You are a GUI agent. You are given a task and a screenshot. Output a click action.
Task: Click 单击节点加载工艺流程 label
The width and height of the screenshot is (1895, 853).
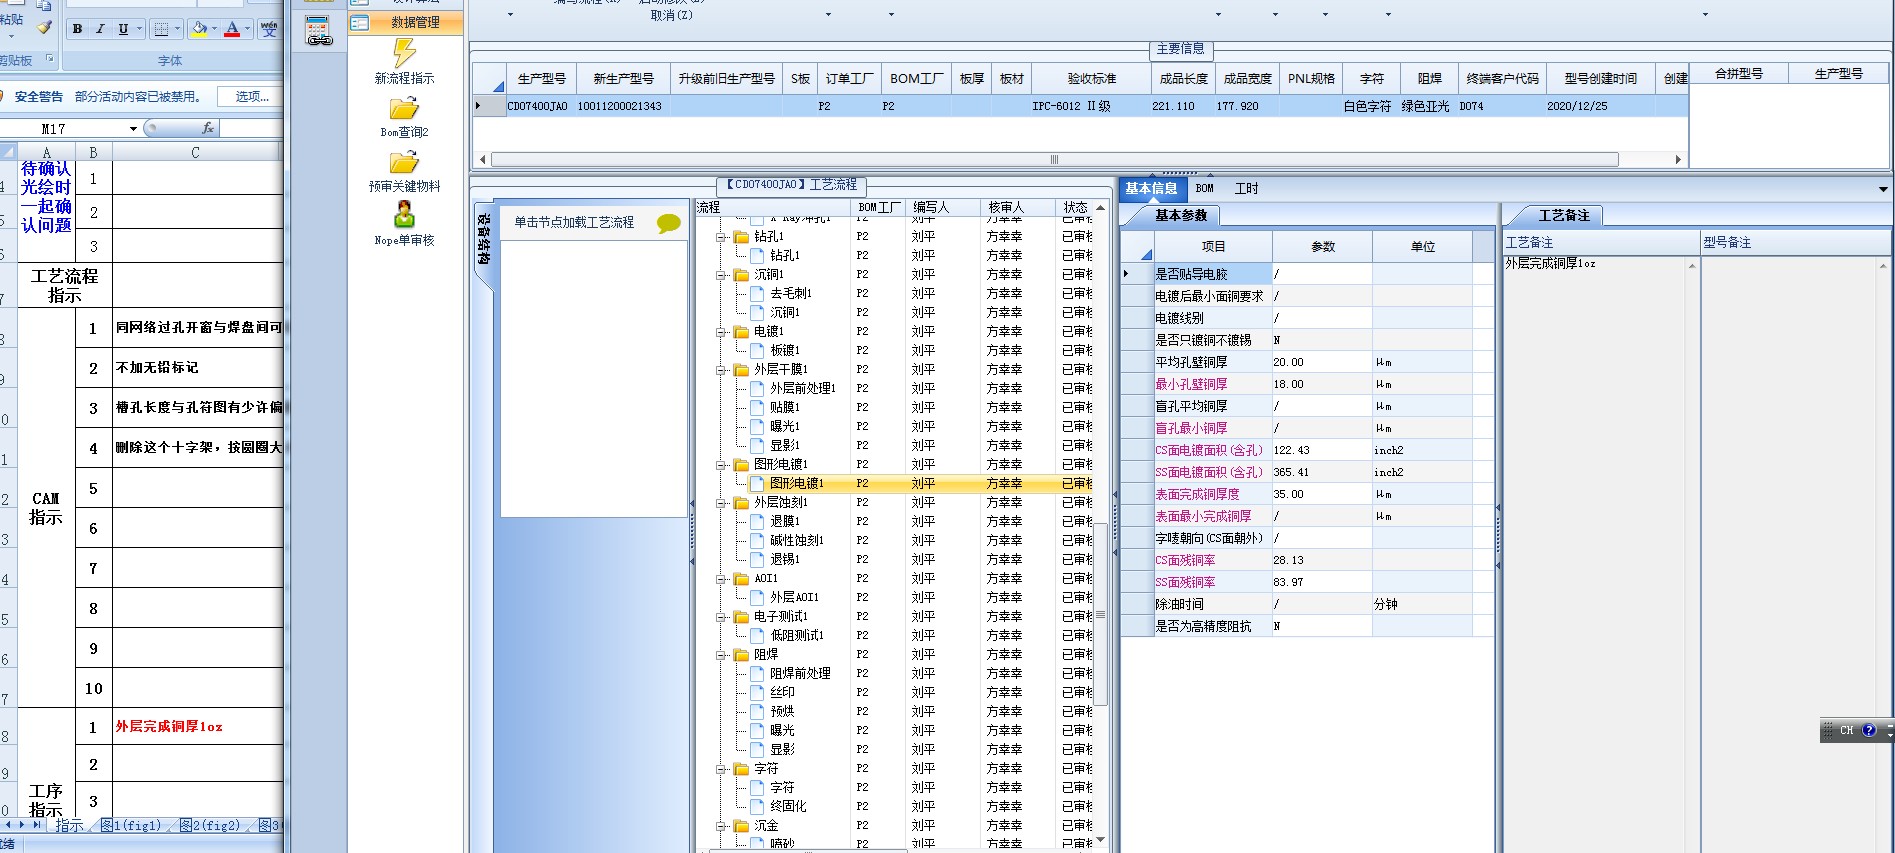[574, 222]
